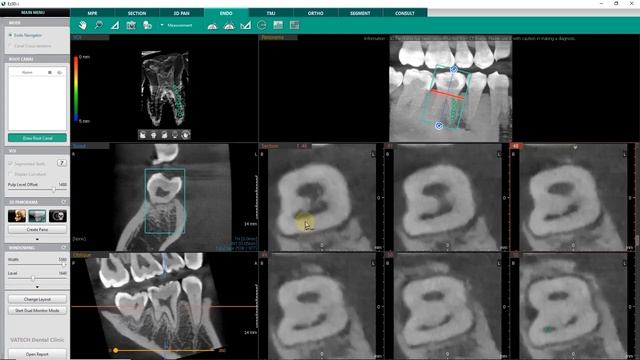
Task: Select the Zoom magnifier tool
Action: point(99,25)
